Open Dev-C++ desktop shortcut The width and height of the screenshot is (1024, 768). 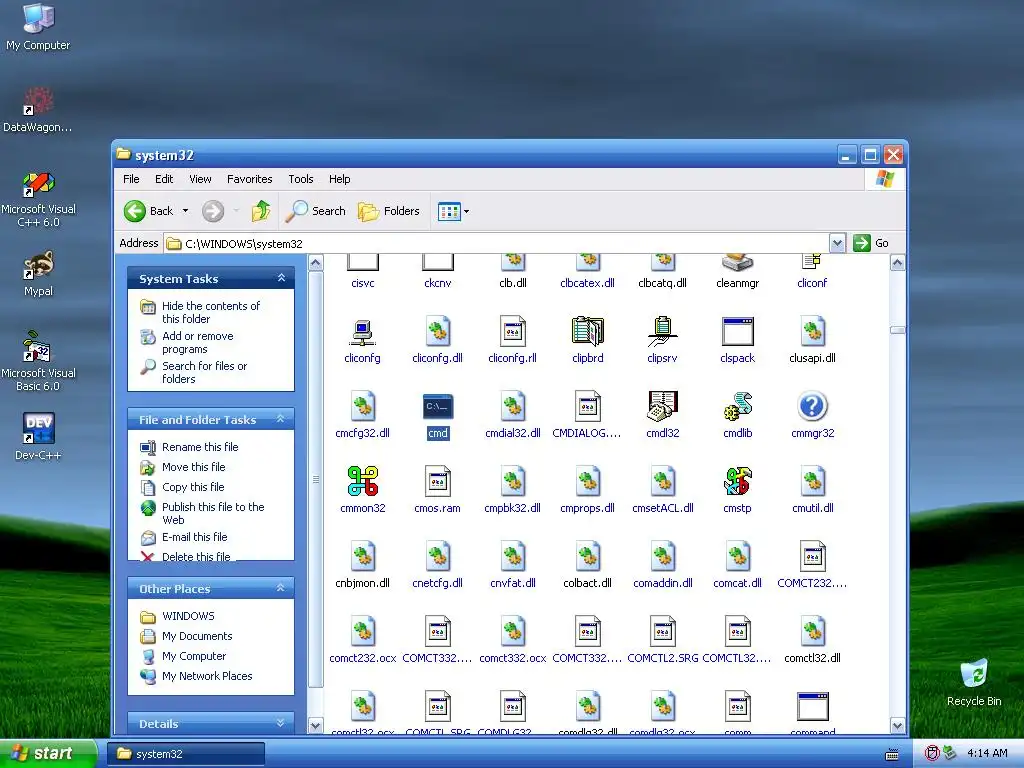(x=39, y=437)
